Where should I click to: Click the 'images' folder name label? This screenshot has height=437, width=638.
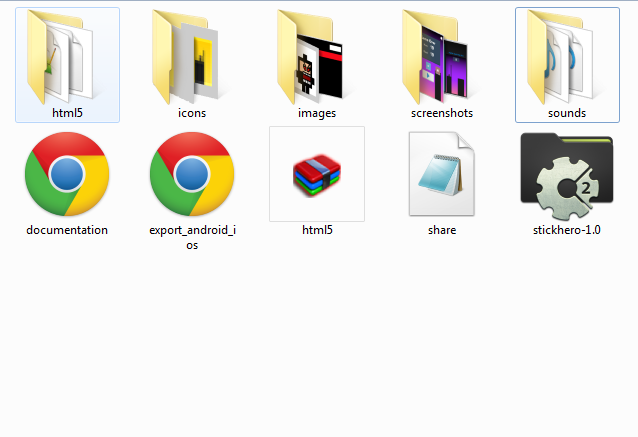tap(317, 113)
